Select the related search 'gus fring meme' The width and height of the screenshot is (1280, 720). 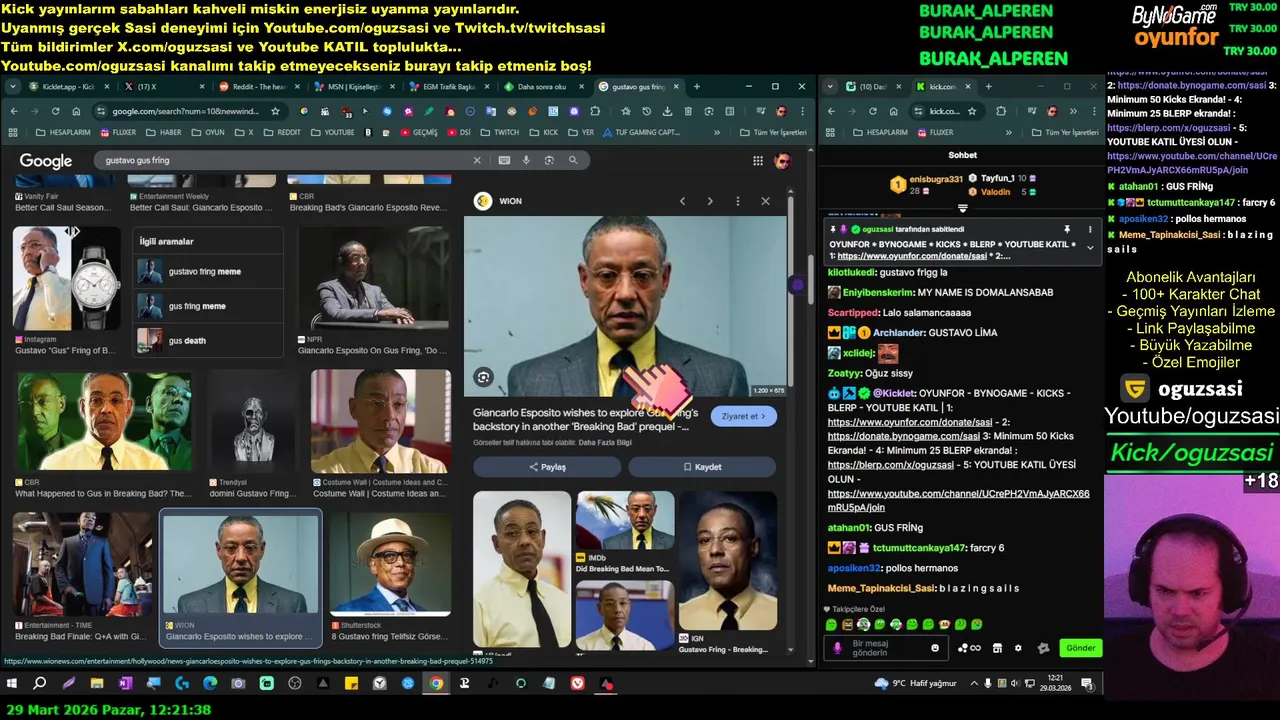208,306
